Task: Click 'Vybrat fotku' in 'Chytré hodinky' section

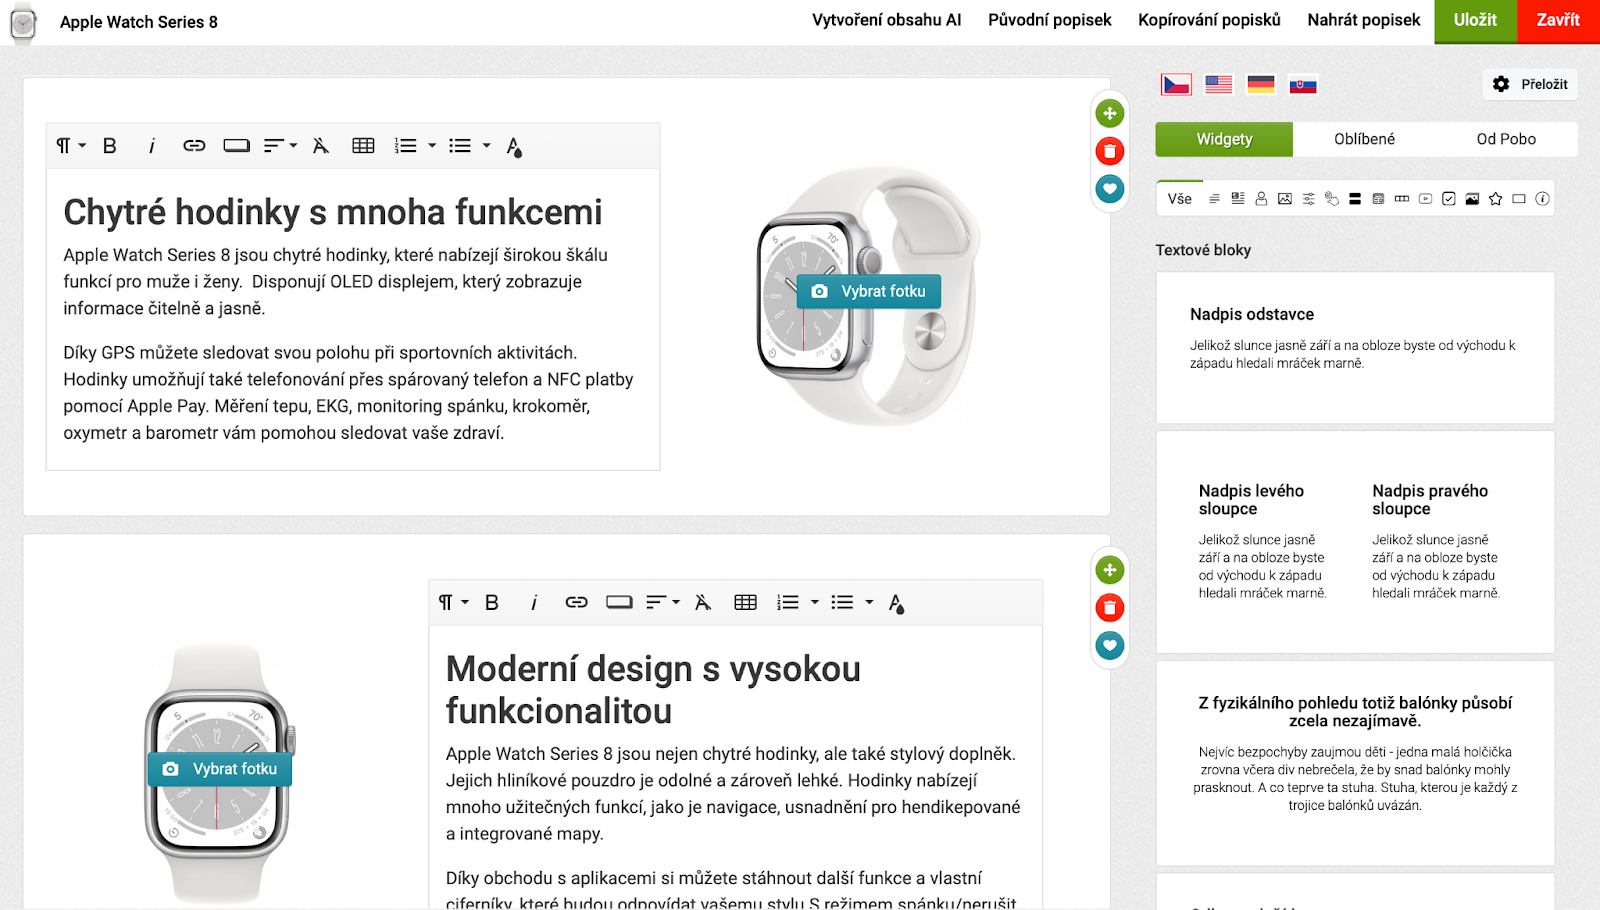Action: point(869,291)
